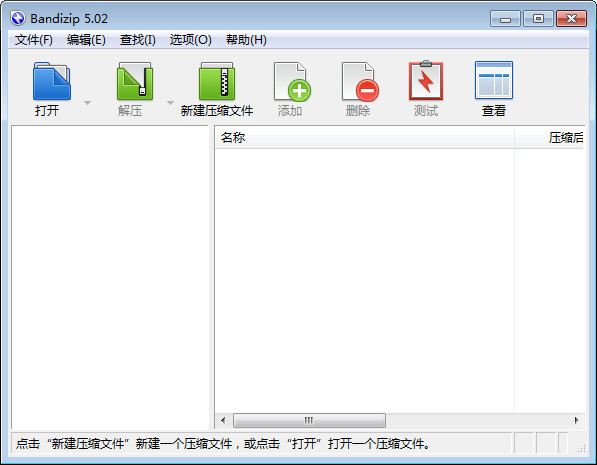Open the 编辑(E) menu

[86, 40]
